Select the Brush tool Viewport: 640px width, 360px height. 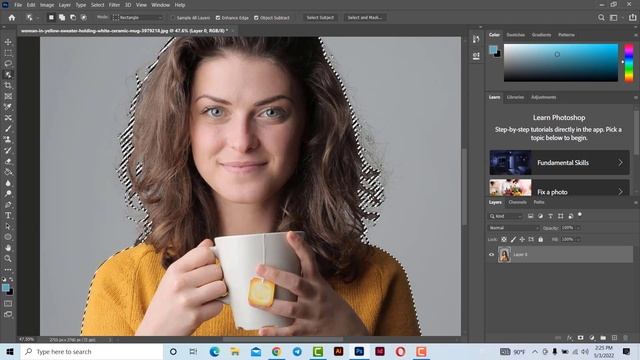8,129
